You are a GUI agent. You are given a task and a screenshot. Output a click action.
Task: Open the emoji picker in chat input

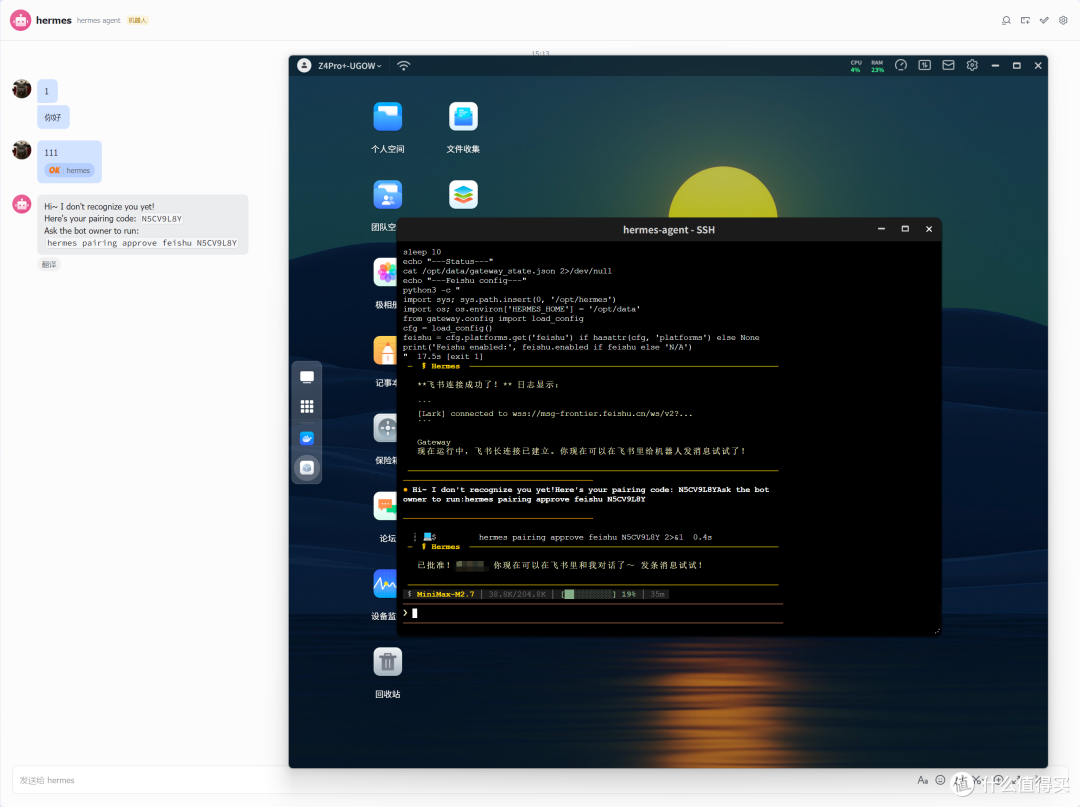[x=940, y=780]
